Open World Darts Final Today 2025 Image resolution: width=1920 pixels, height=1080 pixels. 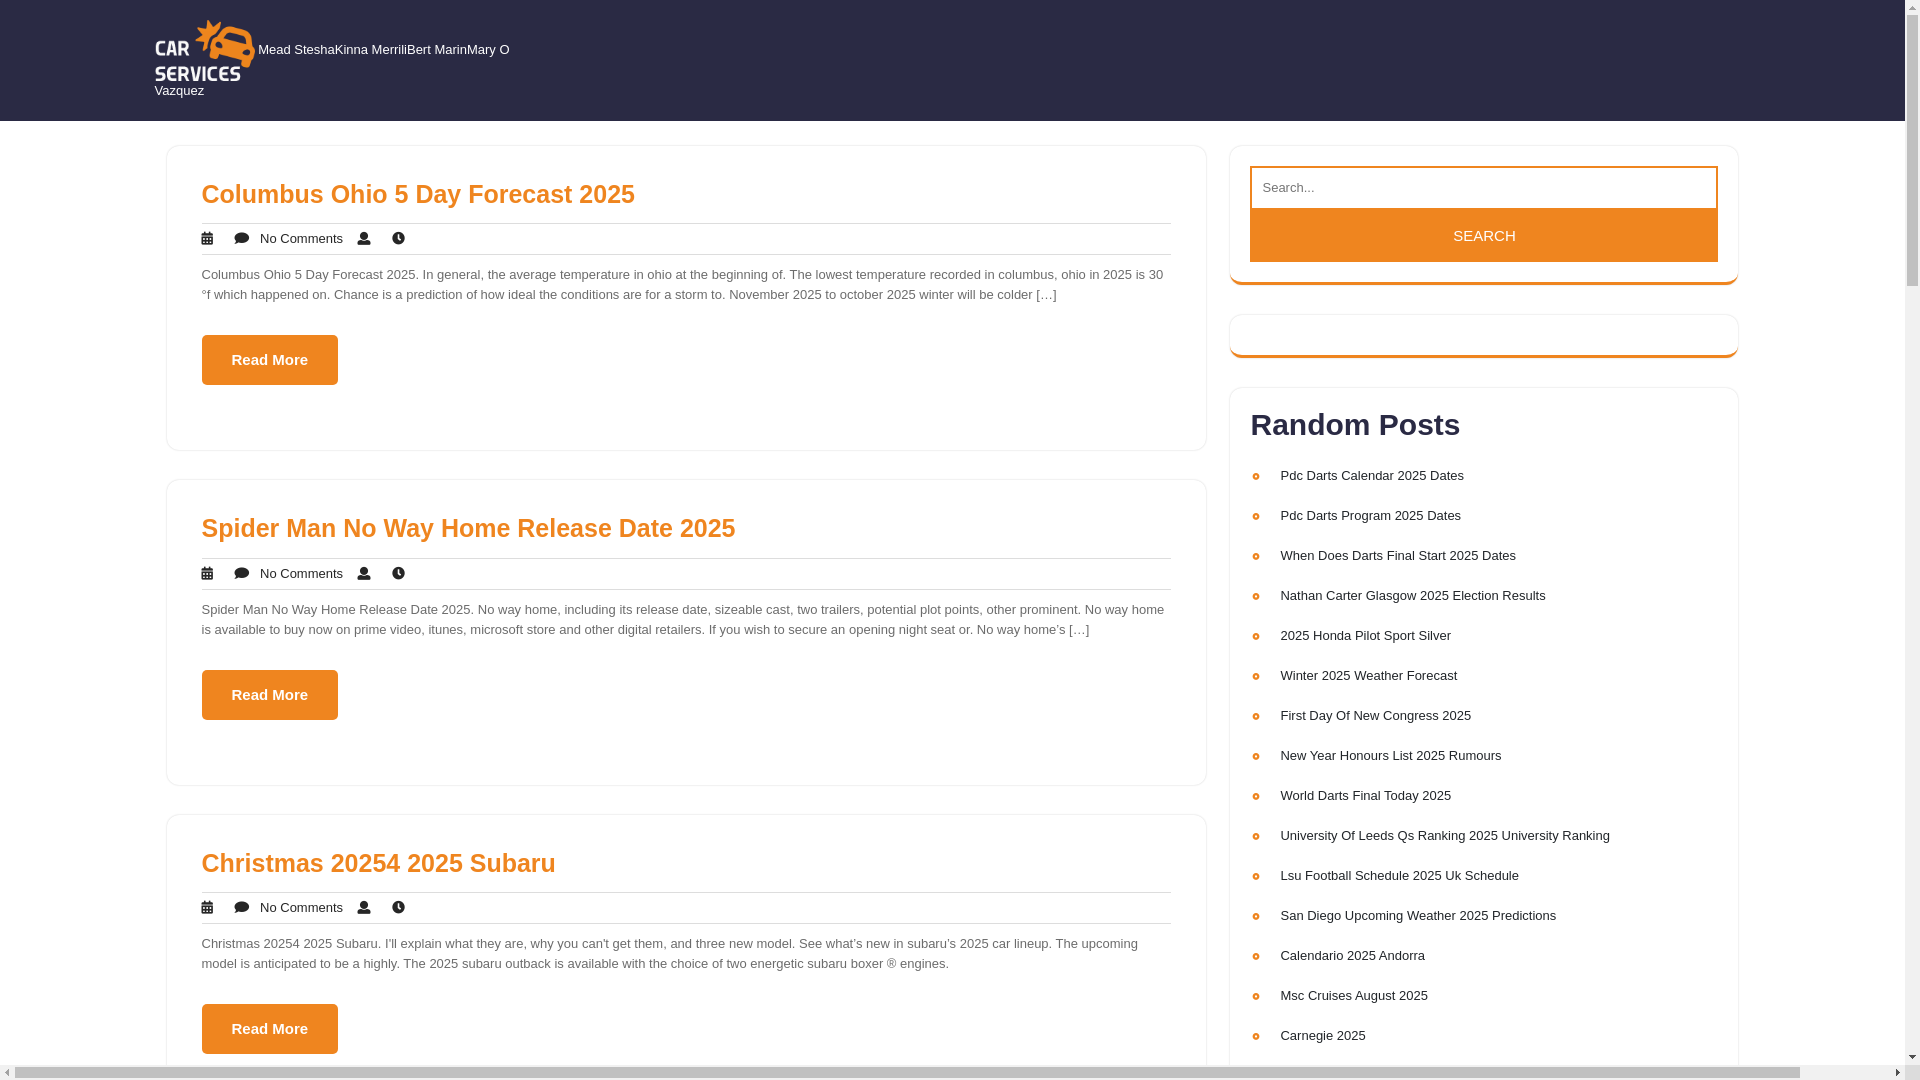[1365, 796]
